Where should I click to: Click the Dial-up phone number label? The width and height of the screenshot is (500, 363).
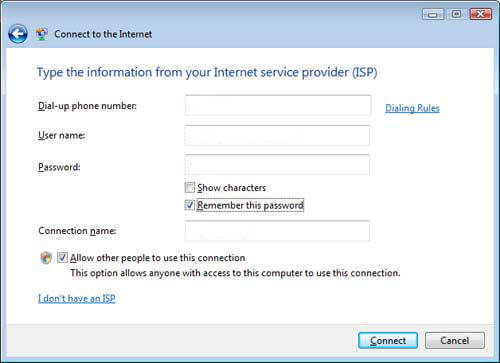click(x=87, y=106)
